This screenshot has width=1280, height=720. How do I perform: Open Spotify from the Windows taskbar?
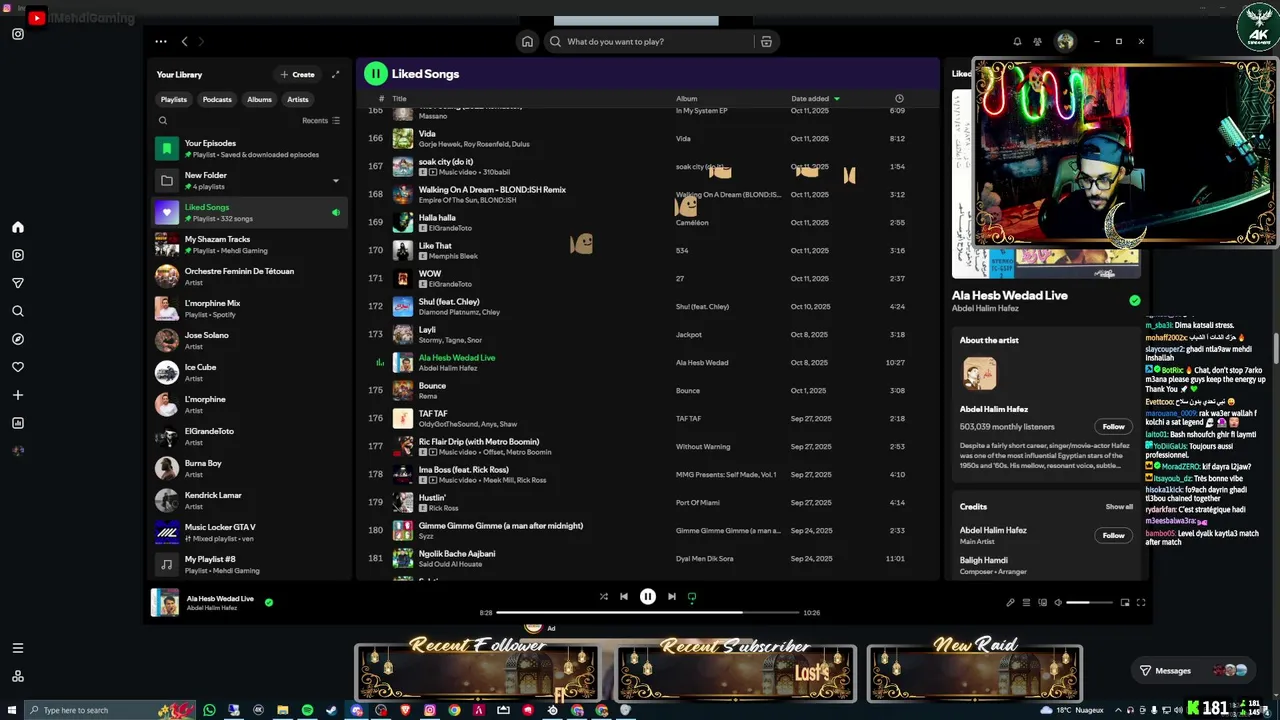point(307,710)
